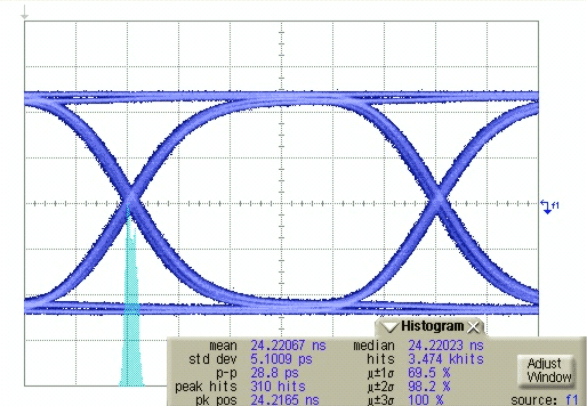Click the μ±3σ value 100 %
This screenshot has width=587, height=406.
coord(426,400)
